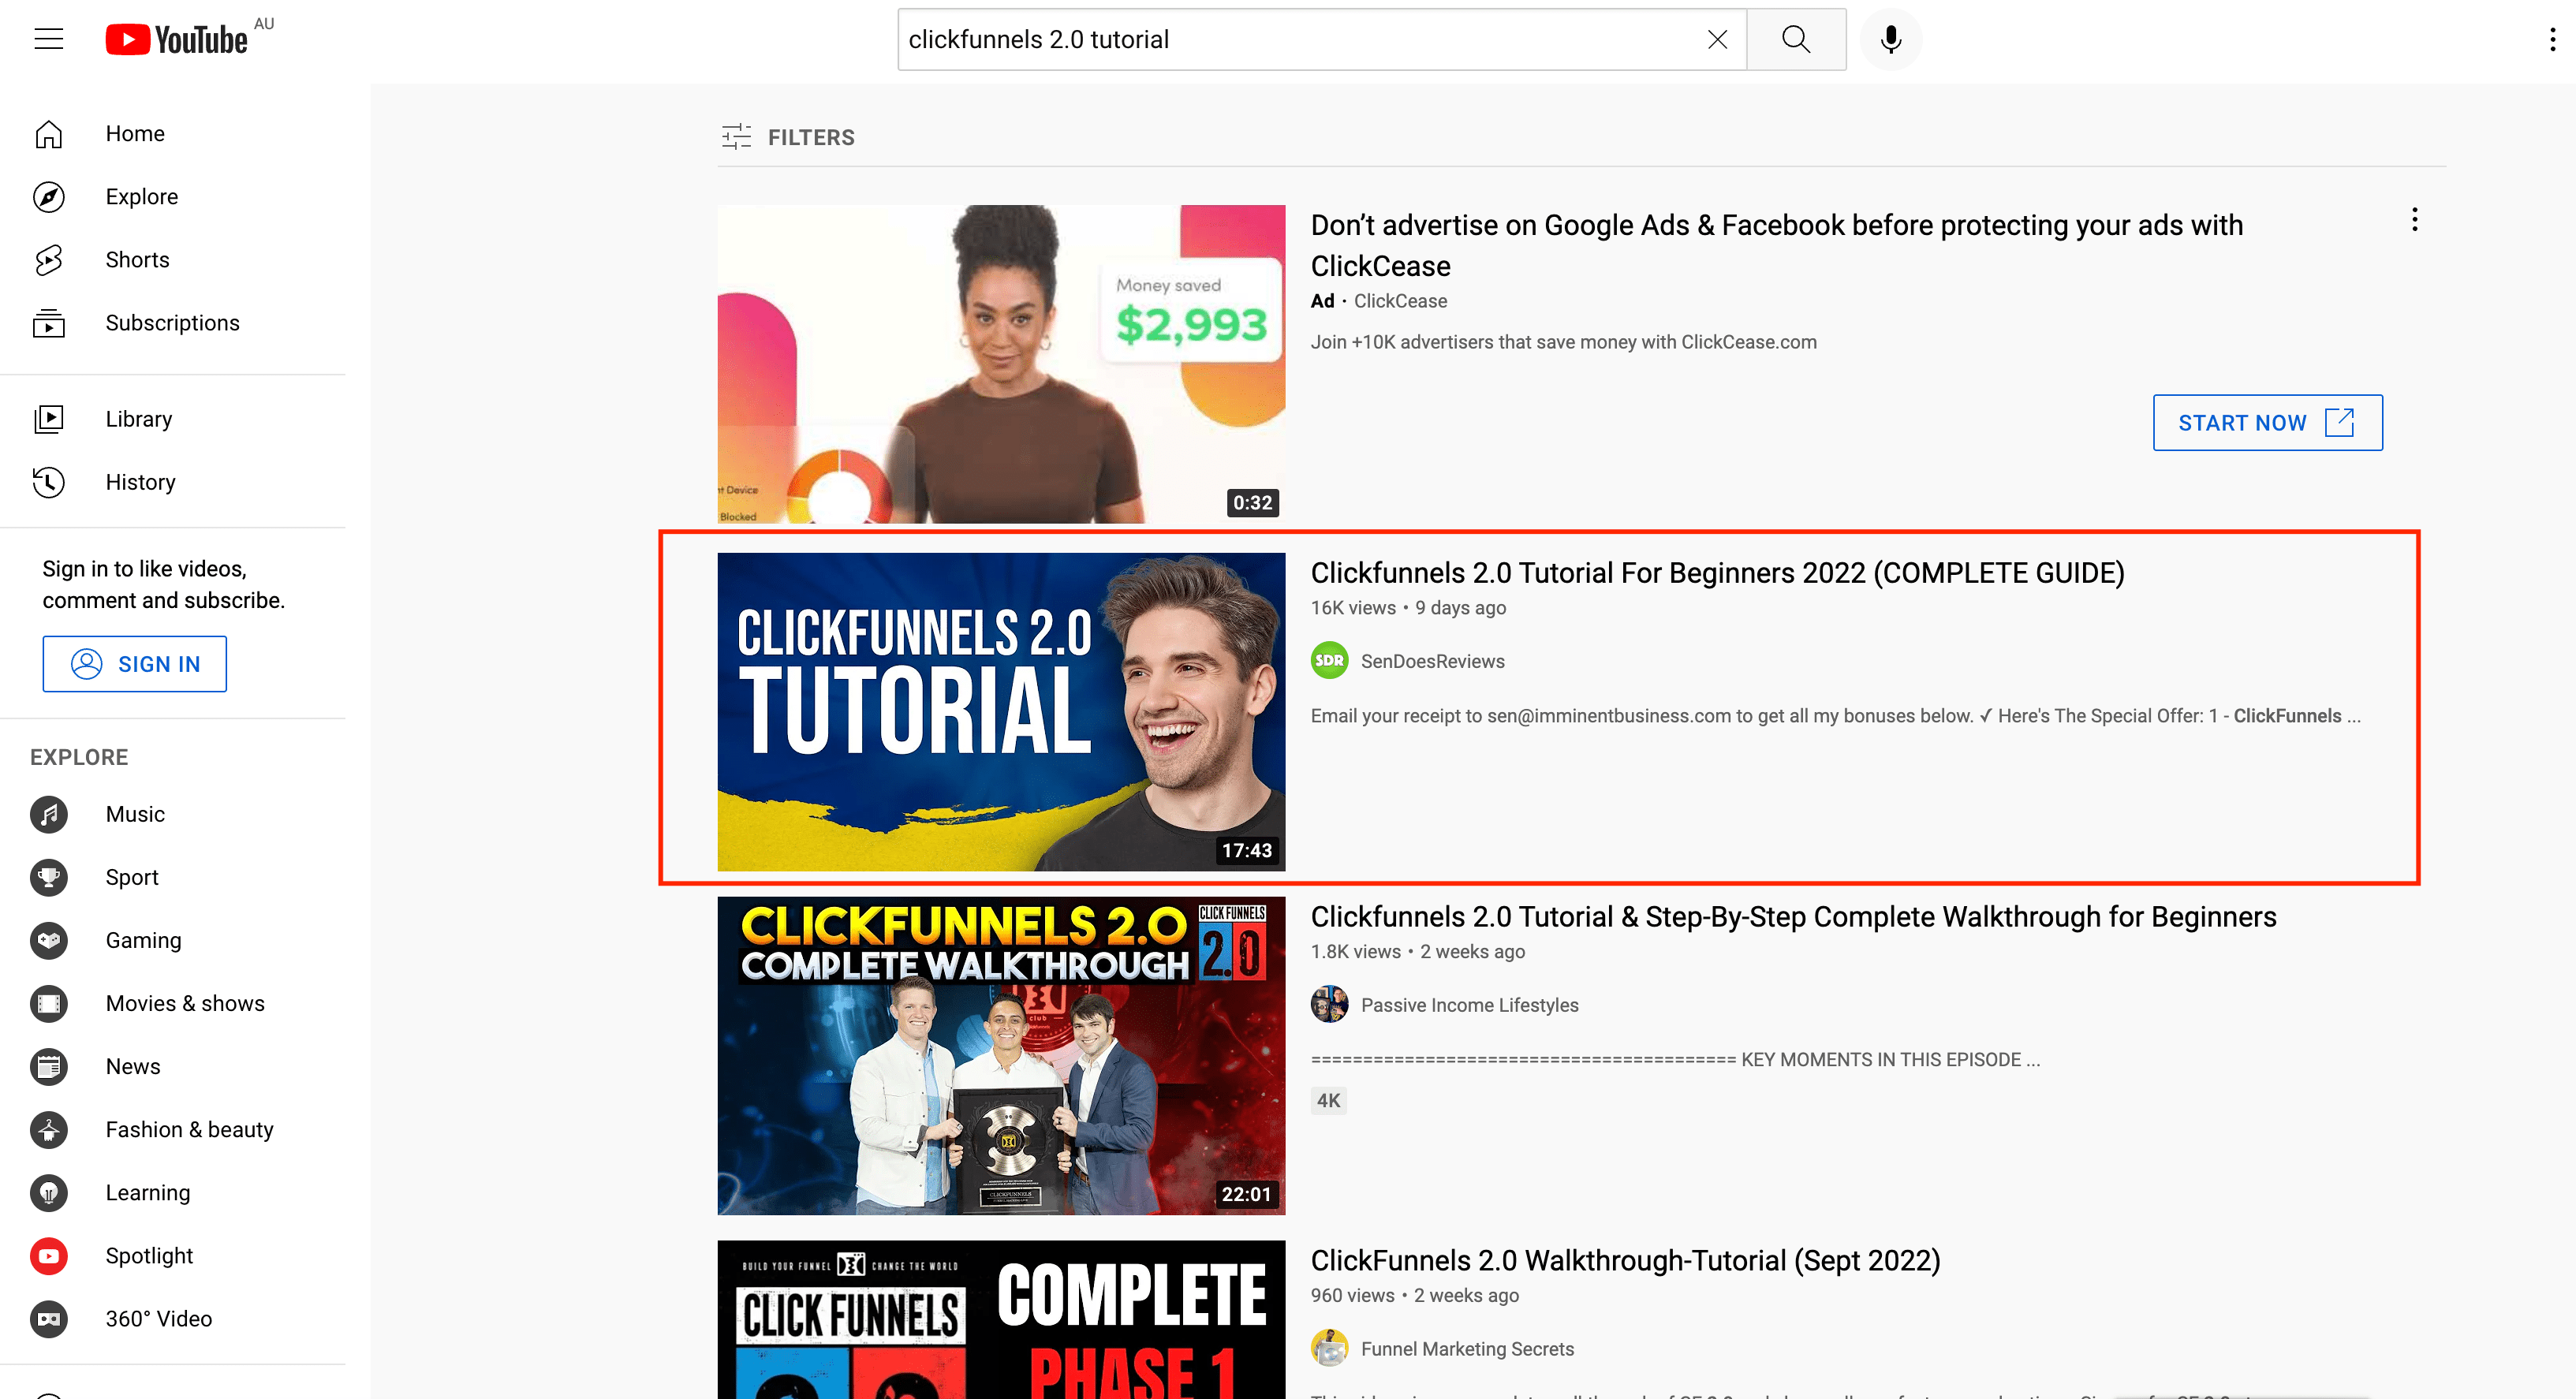Open the hamburger guide menu
Screen dimensions: 2576x1399
[x=48, y=39]
